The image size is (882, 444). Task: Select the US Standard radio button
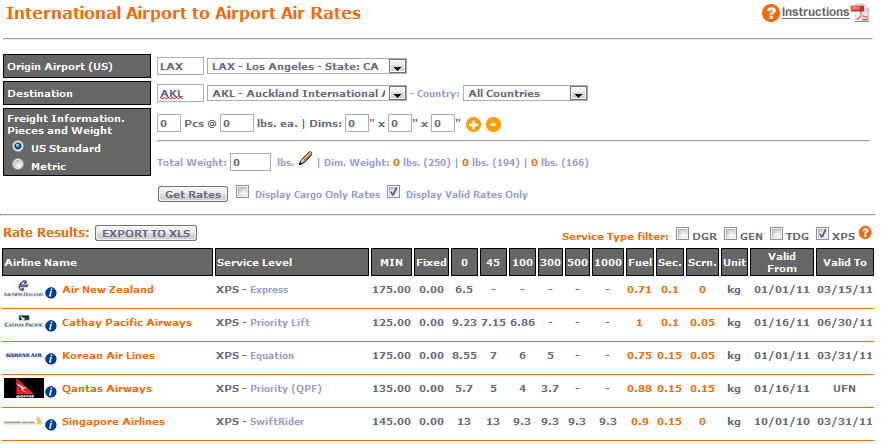click(19, 146)
